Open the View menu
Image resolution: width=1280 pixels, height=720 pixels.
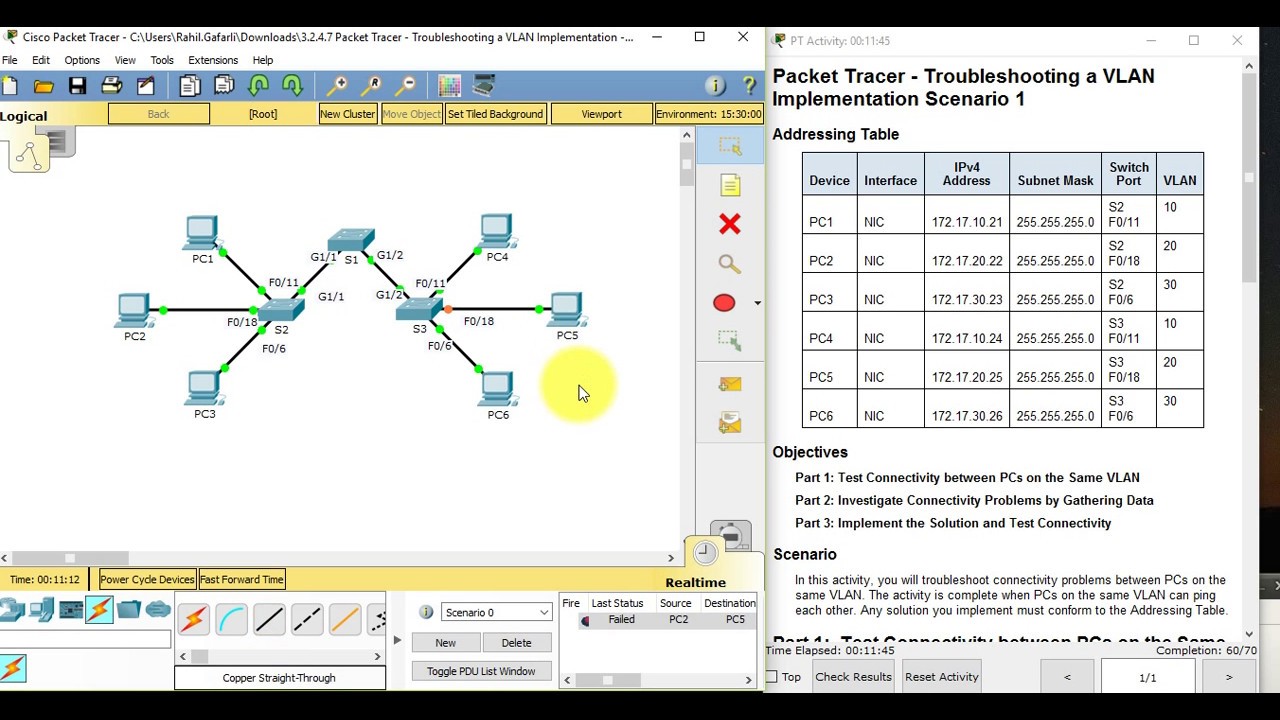(x=125, y=60)
